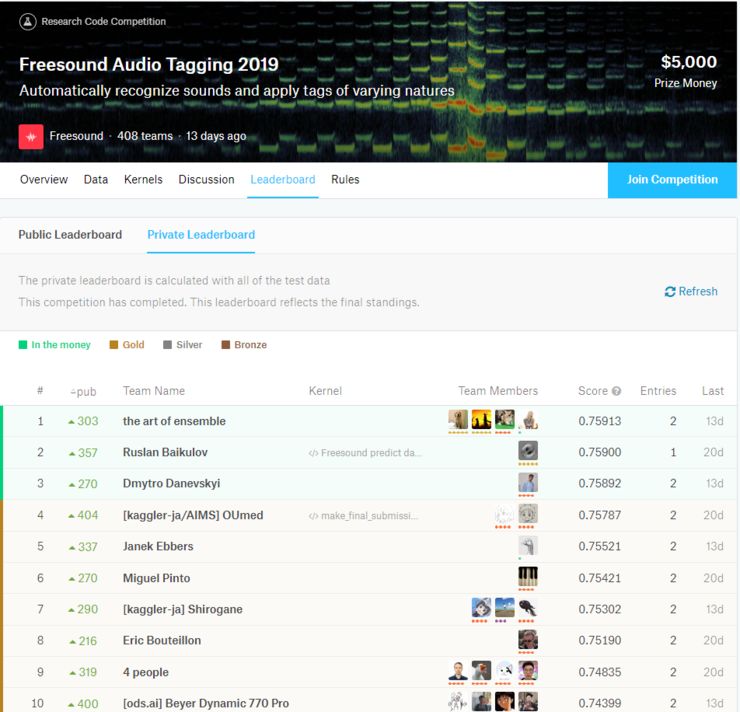Go to the Discussion tab
The image size is (740, 712).
(206, 179)
